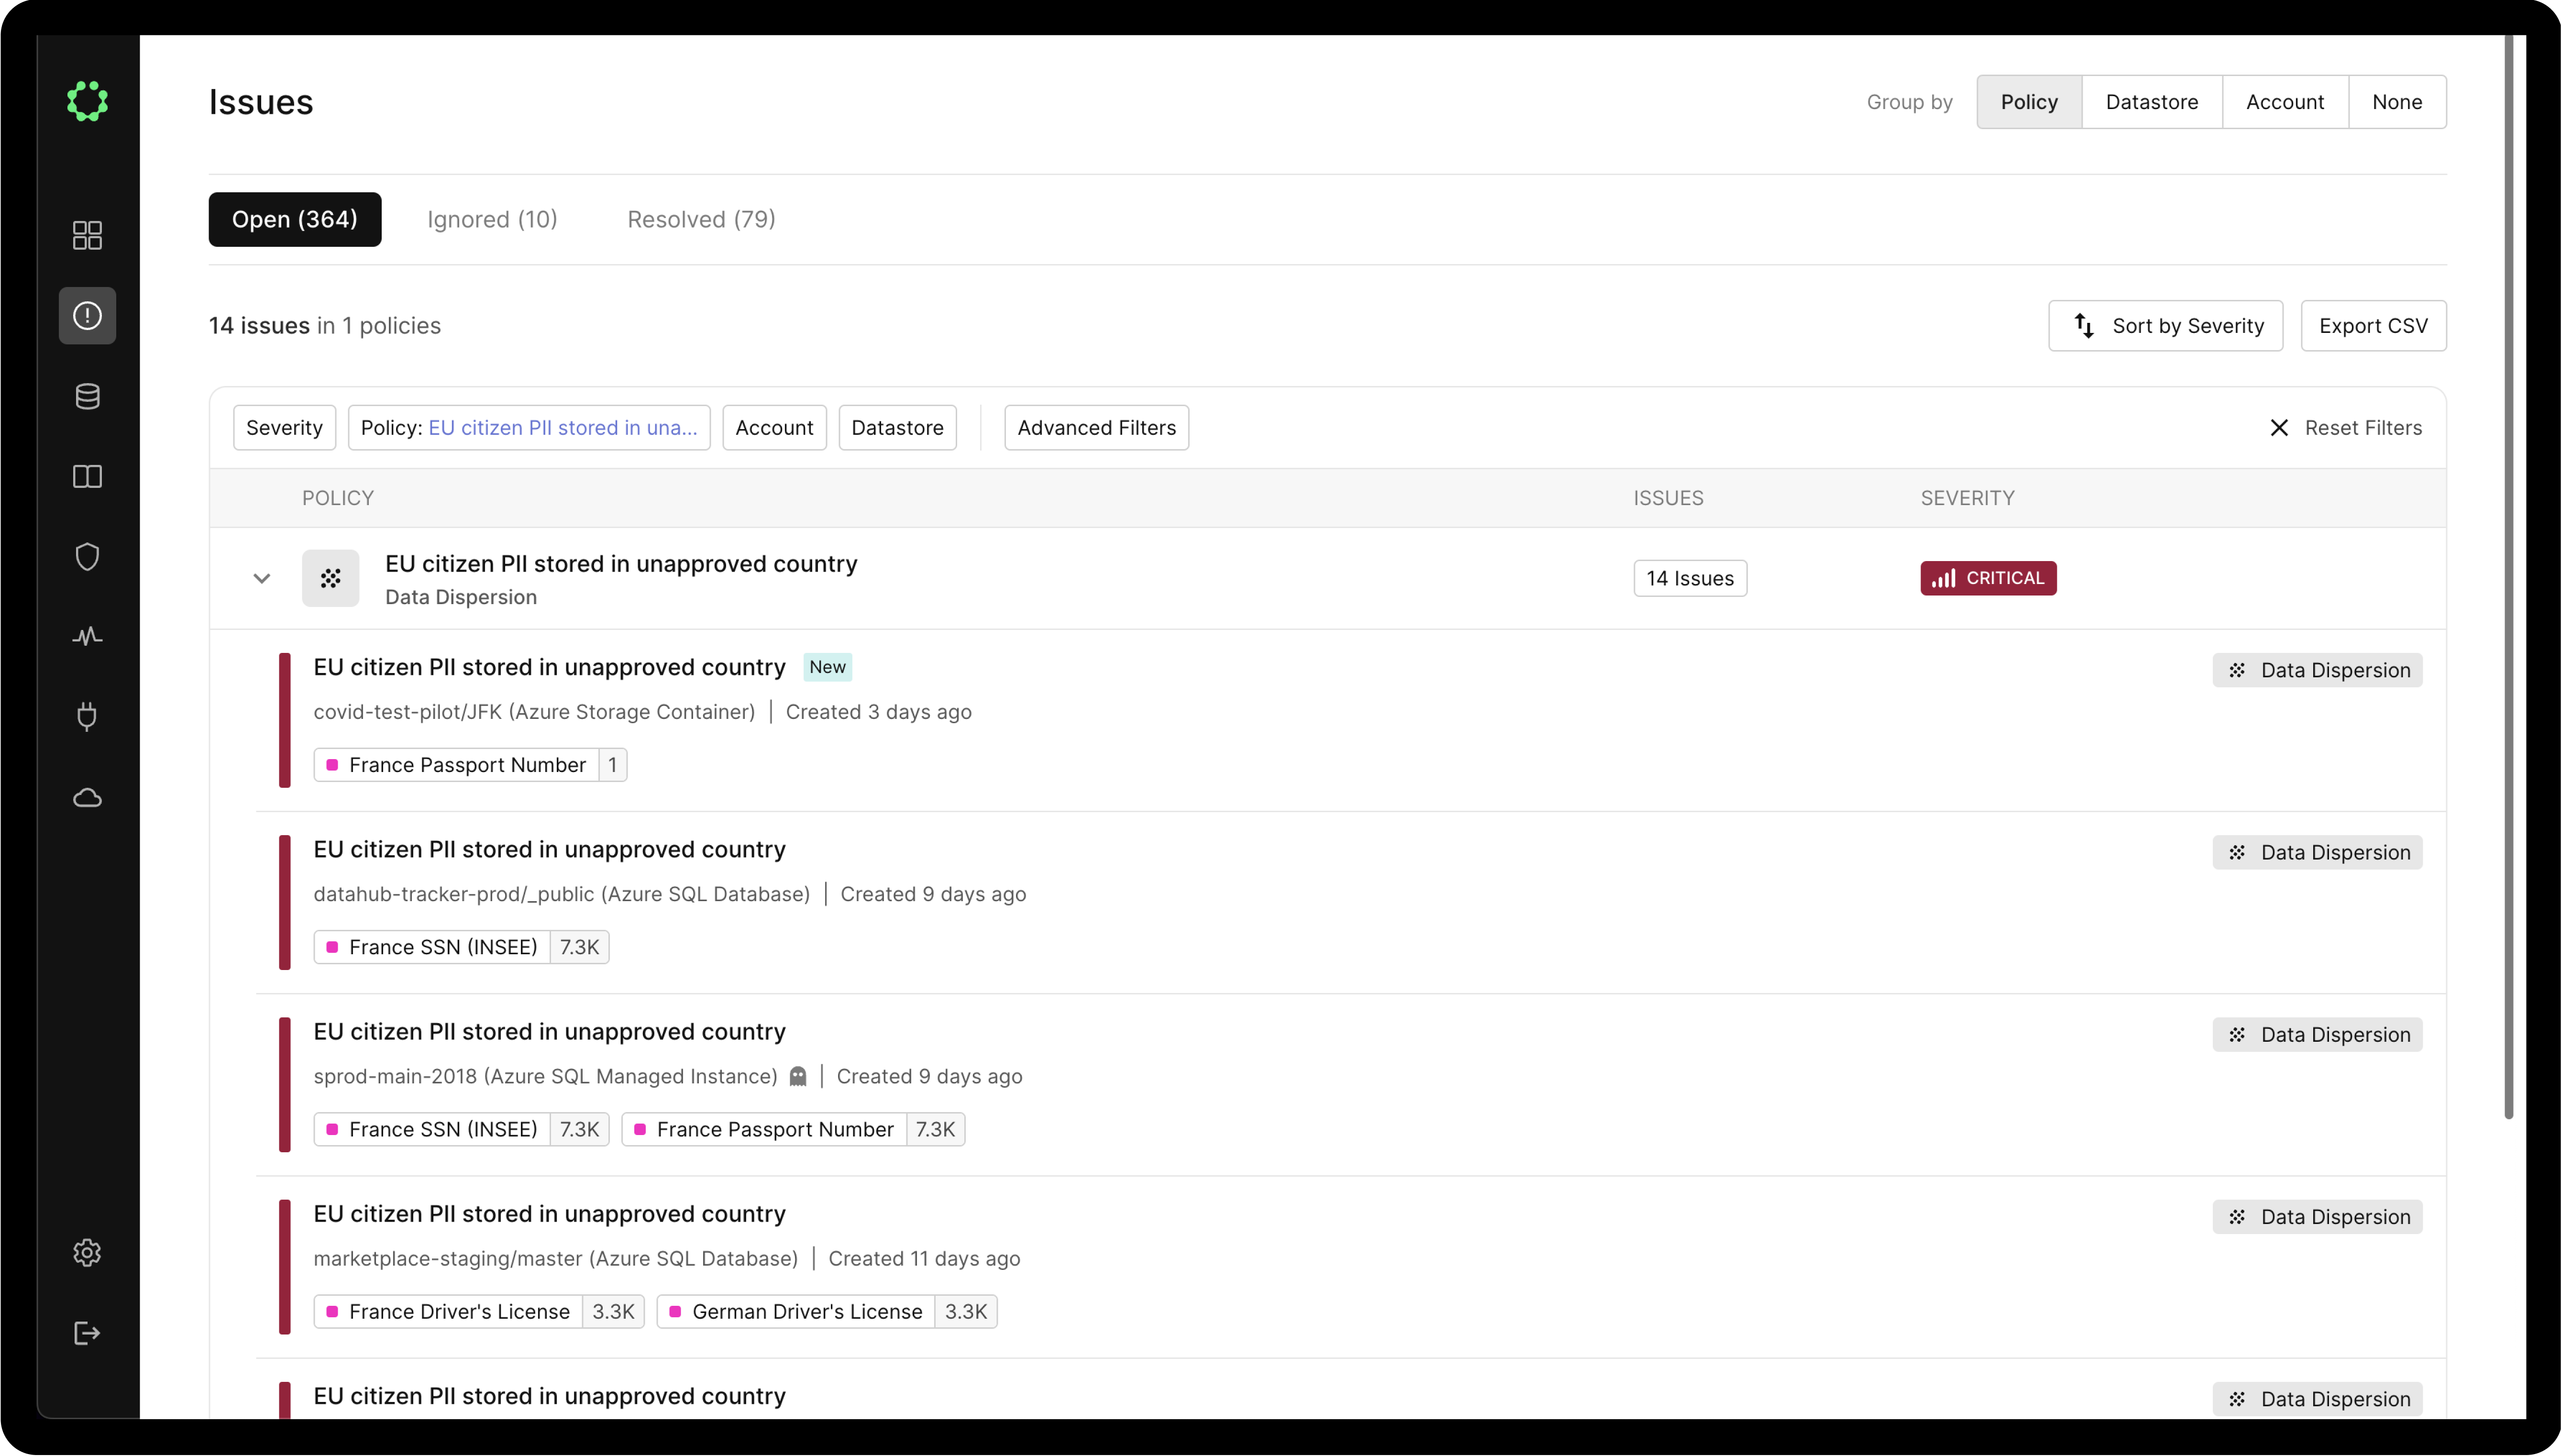Select the integrations plug icon
Viewport: 2561px width, 1456px height.
point(87,717)
